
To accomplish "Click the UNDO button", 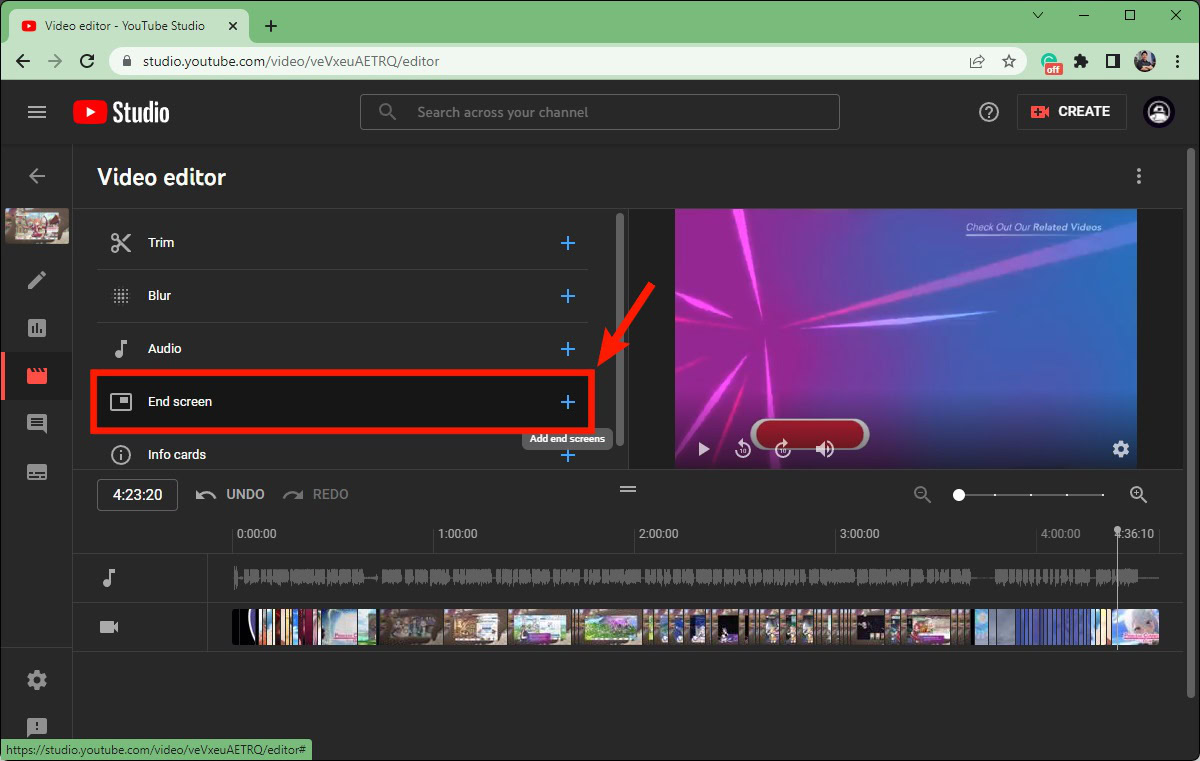I will (x=231, y=495).
